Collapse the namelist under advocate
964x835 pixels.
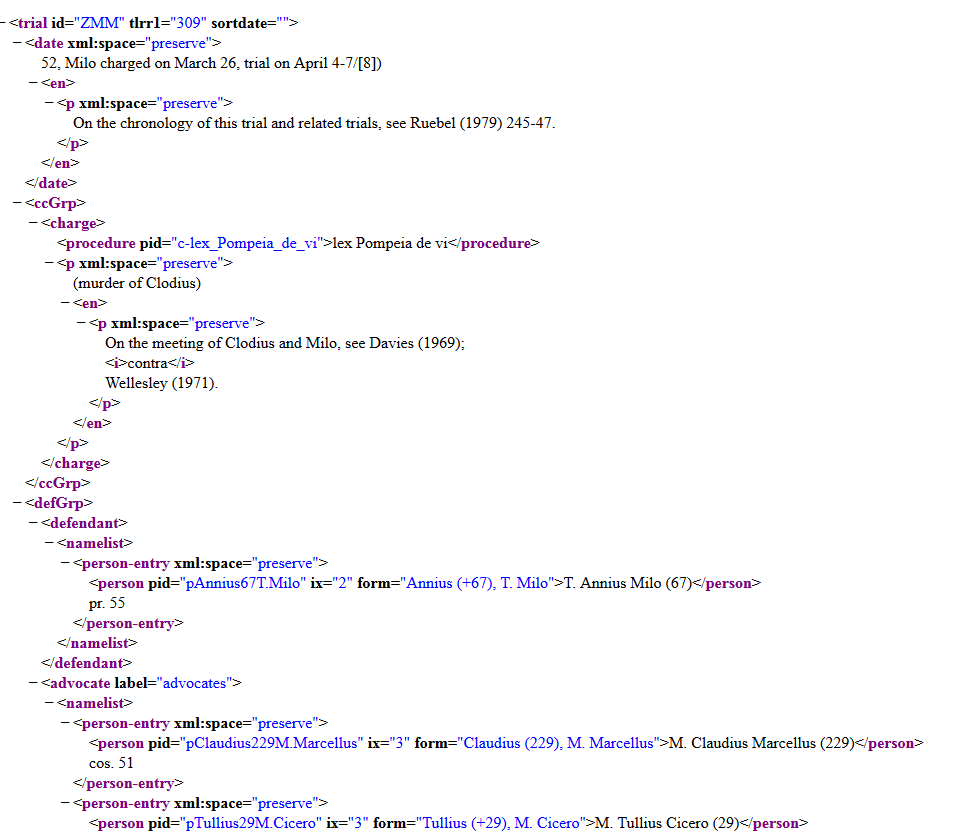(x=49, y=703)
